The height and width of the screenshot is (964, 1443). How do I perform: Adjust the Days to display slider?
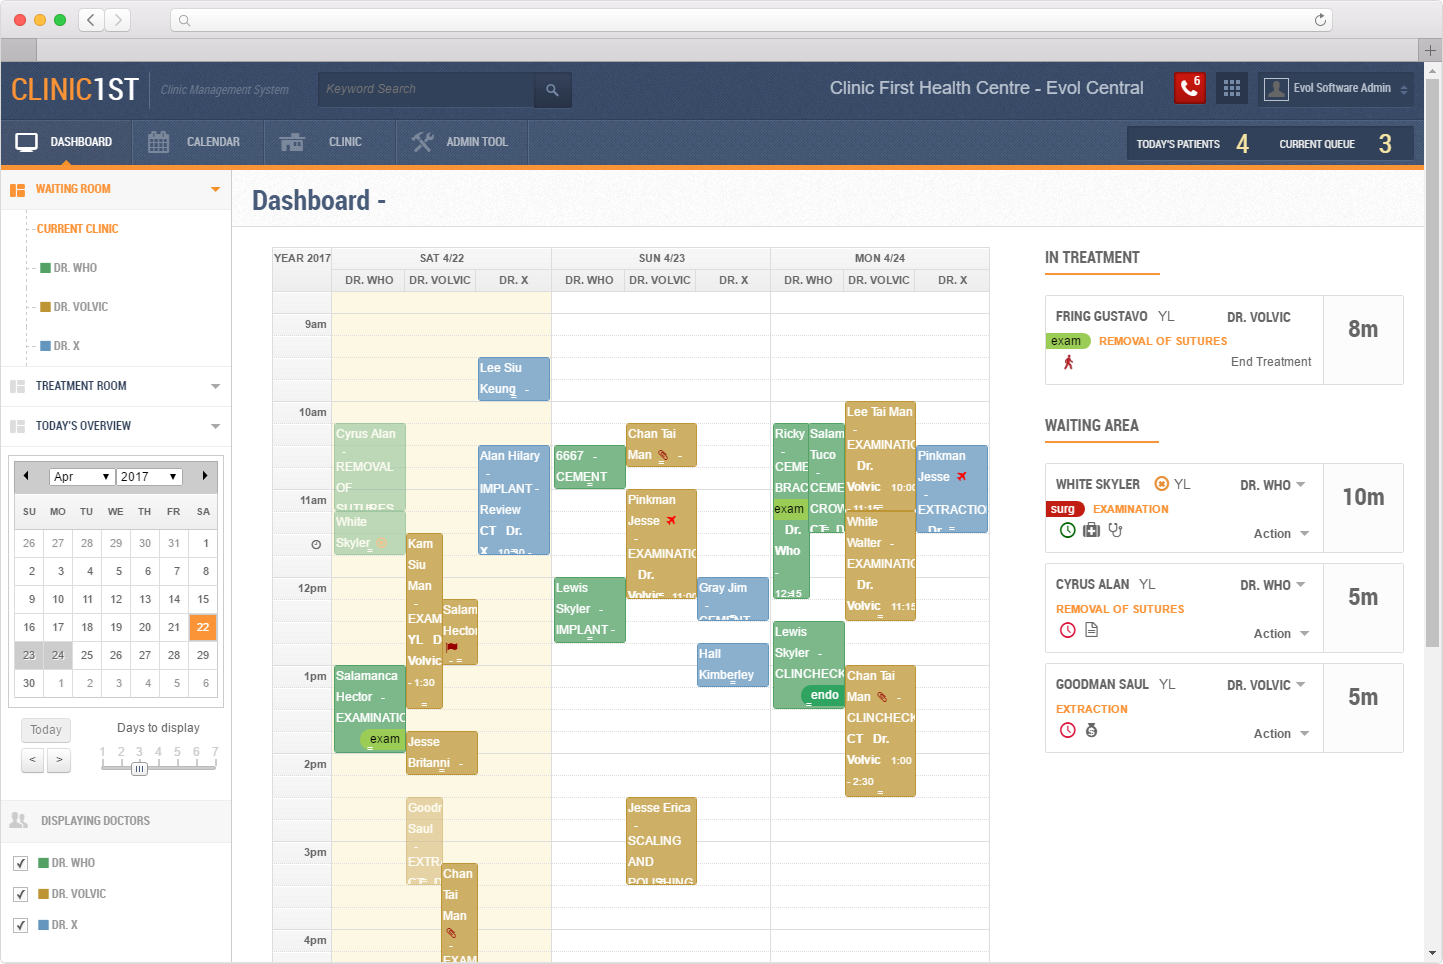(139, 769)
